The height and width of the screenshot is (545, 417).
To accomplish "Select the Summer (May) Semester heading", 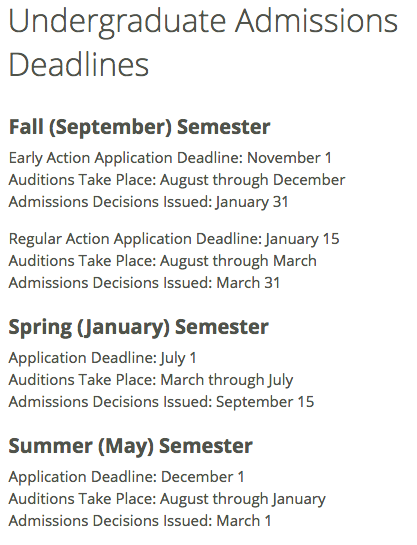I will [130, 446].
